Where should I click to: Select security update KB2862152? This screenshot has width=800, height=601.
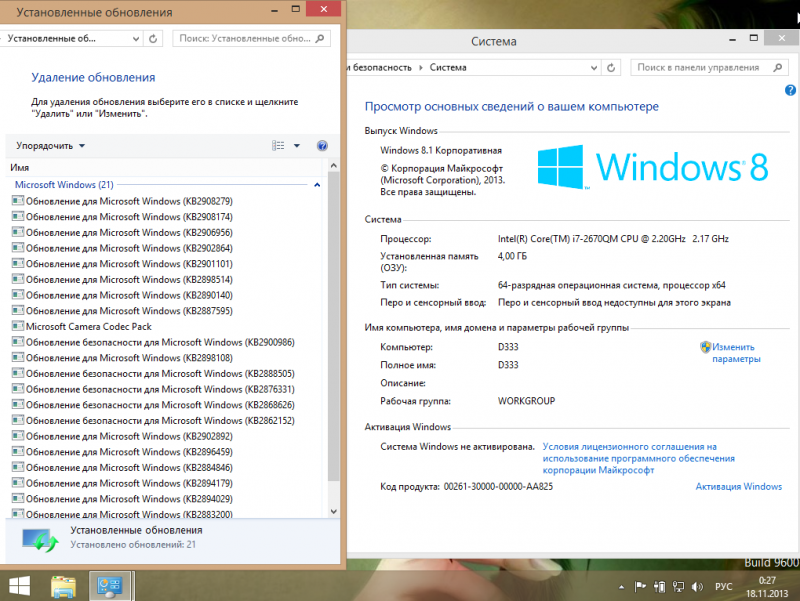(x=153, y=421)
